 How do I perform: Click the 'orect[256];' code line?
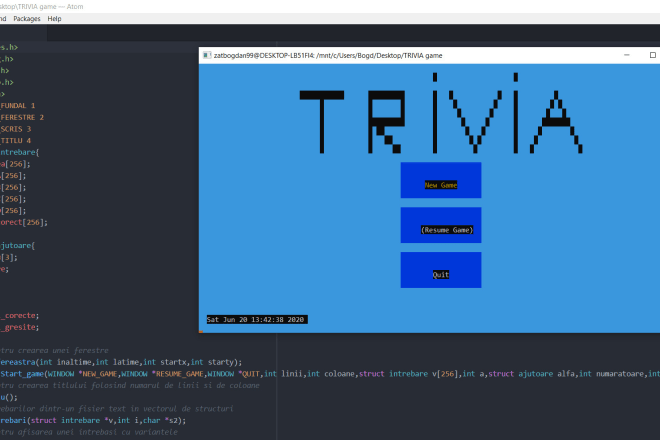24,222
